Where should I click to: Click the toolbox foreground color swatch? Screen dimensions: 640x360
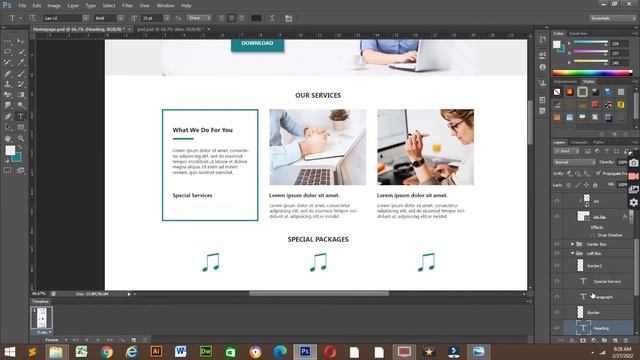(10, 151)
